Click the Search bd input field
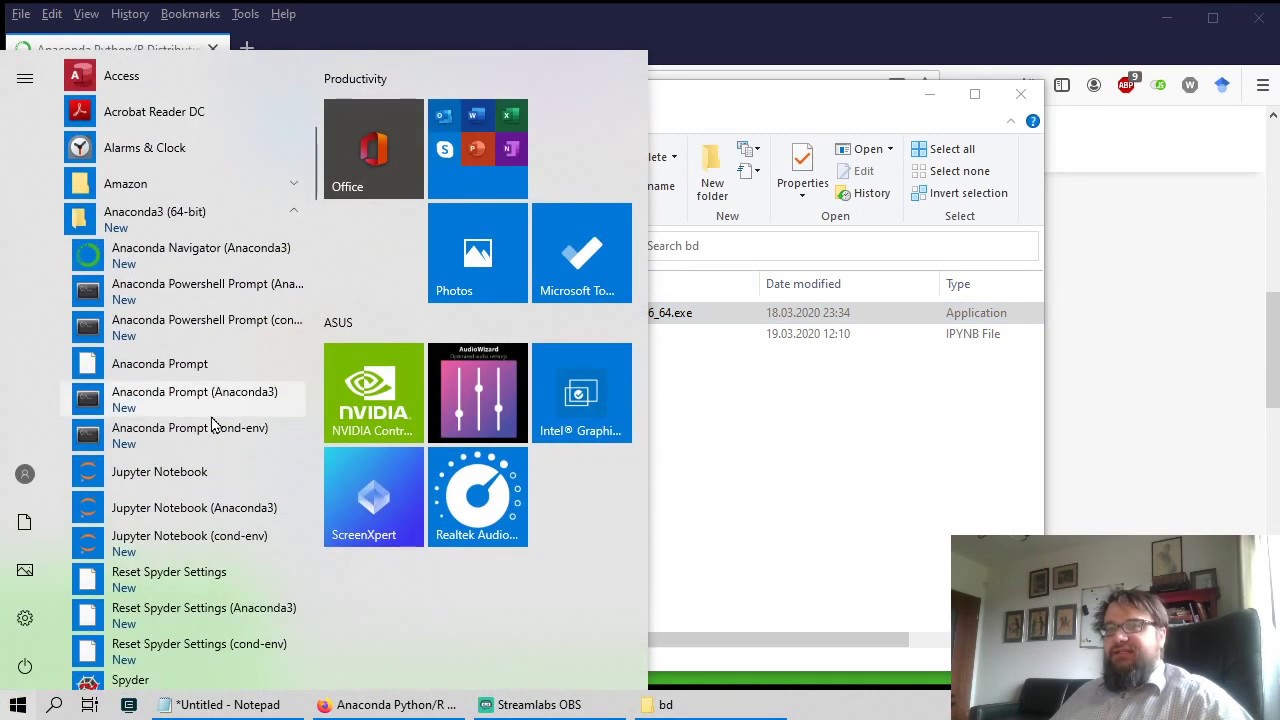Screen dimensions: 1280x720 [843, 246]
